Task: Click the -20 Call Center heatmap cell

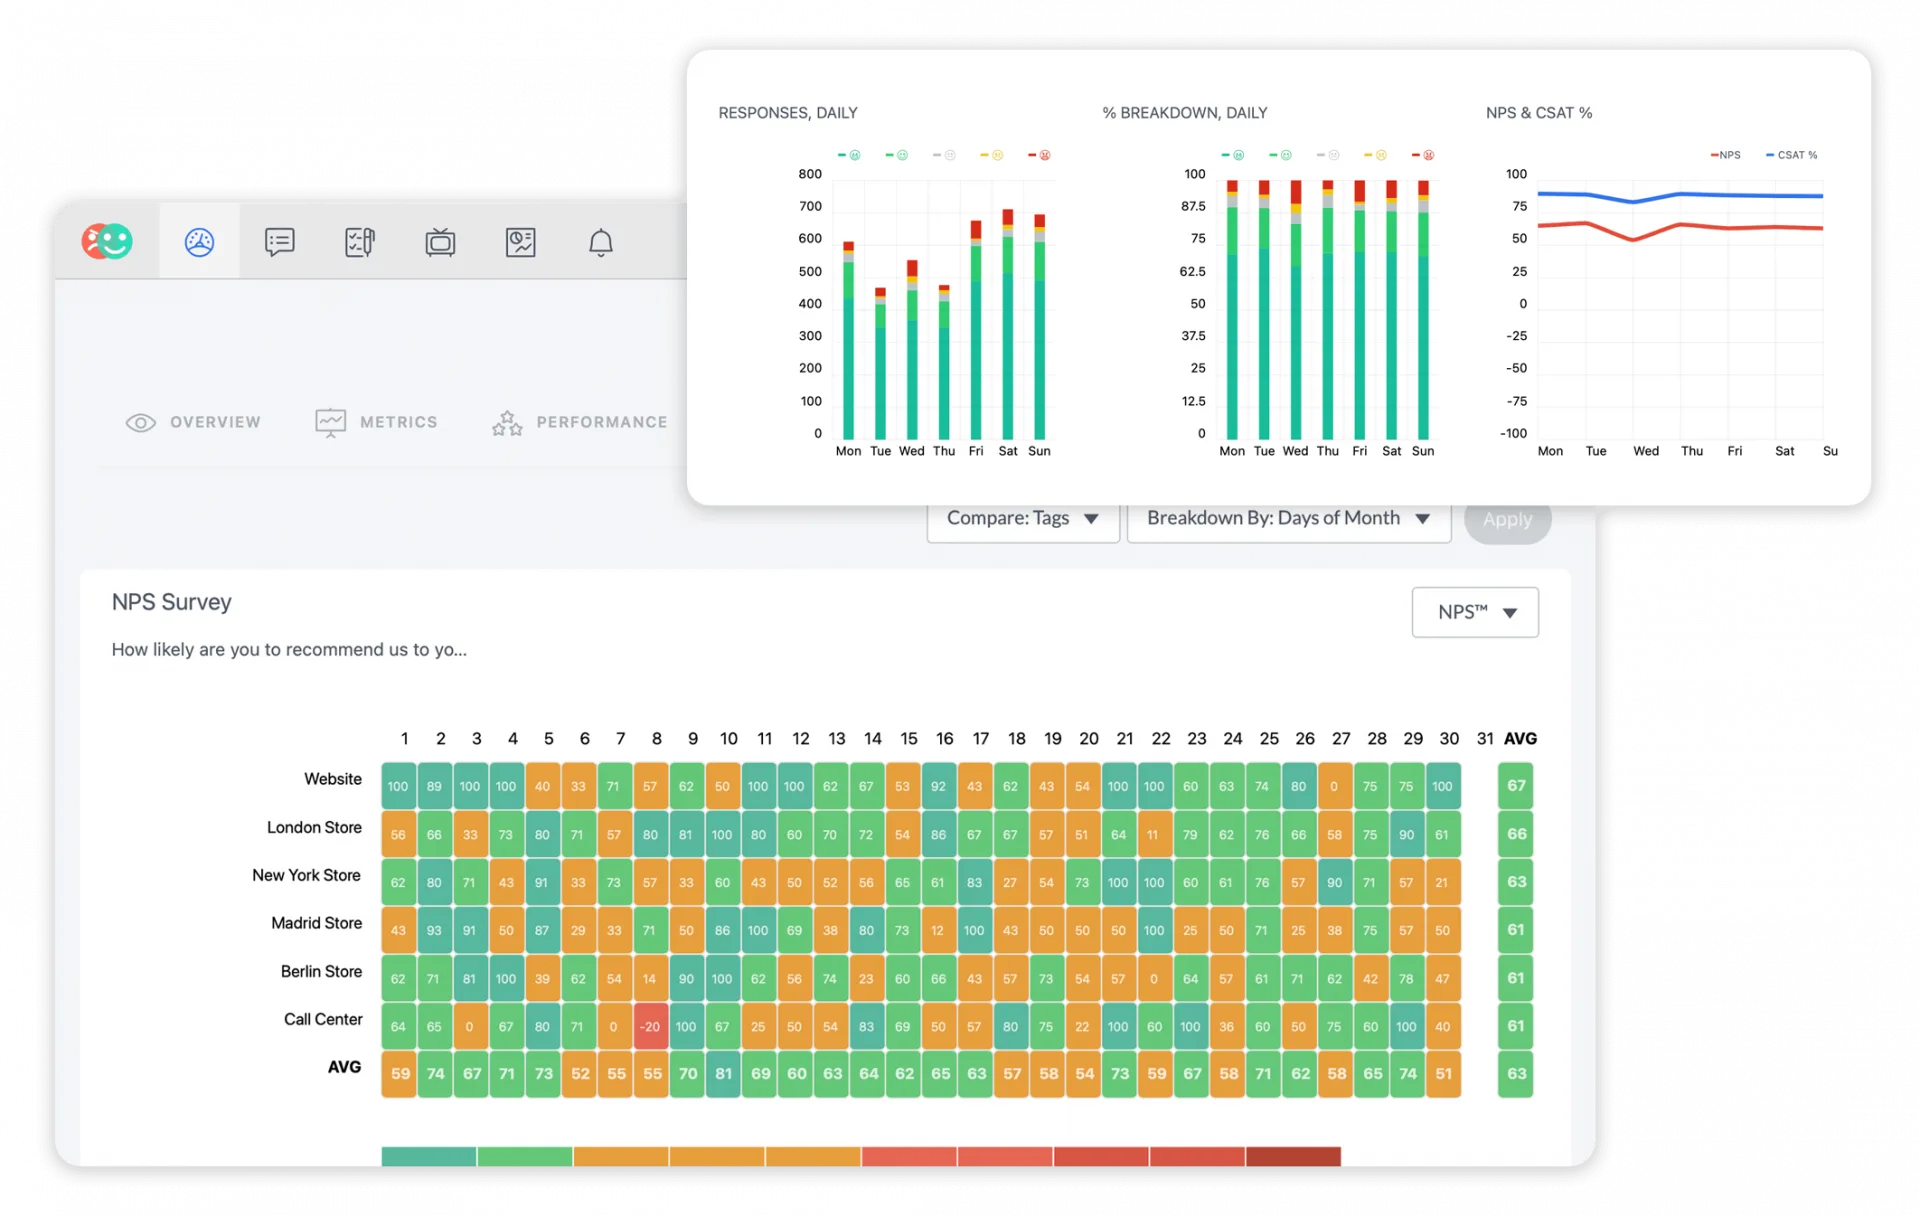Action: coord(650,1027)
